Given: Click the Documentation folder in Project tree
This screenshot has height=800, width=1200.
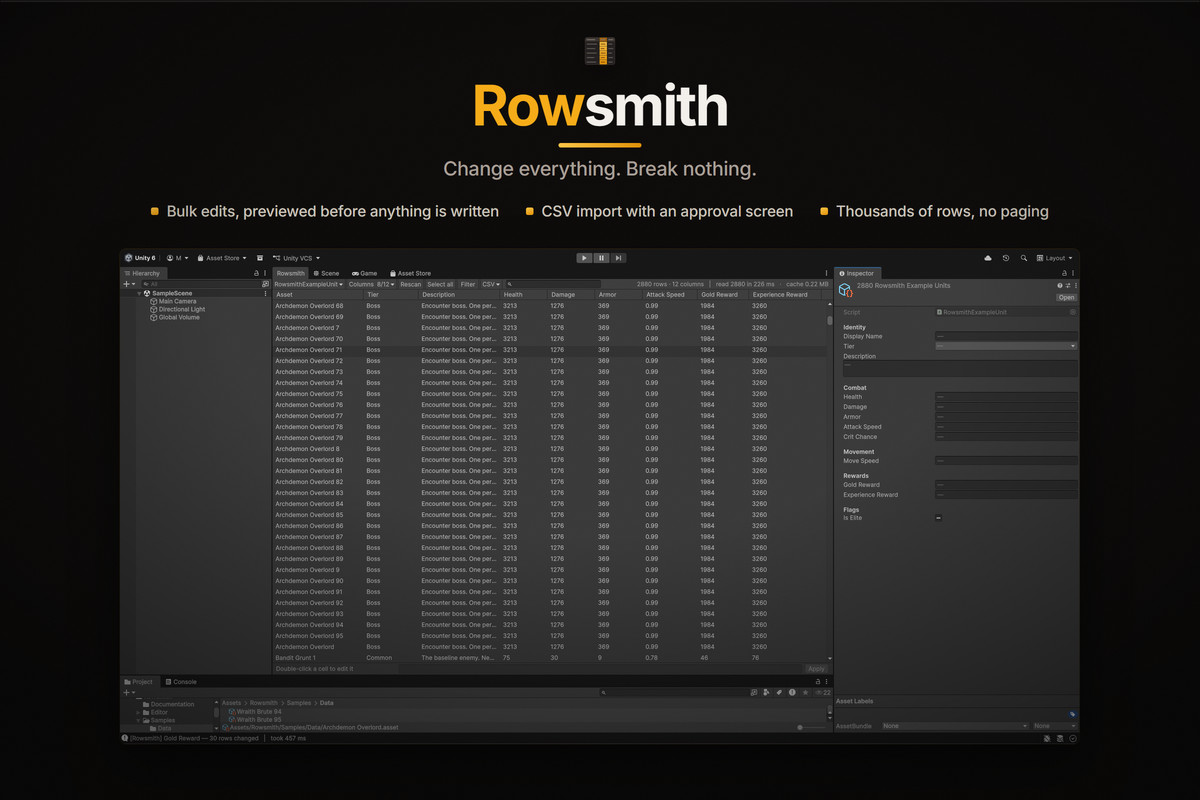Looking at the screenshot, I should 167,704.
